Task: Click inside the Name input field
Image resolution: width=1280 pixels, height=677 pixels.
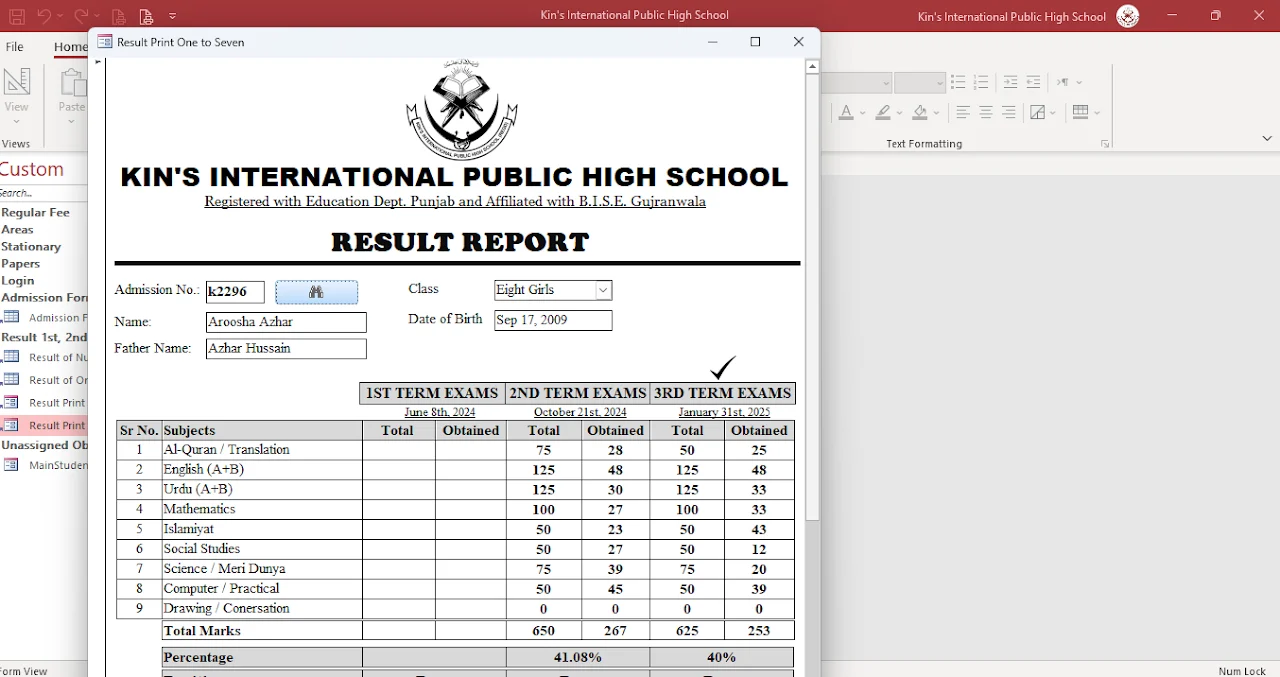Action: [x=285, y=322]
